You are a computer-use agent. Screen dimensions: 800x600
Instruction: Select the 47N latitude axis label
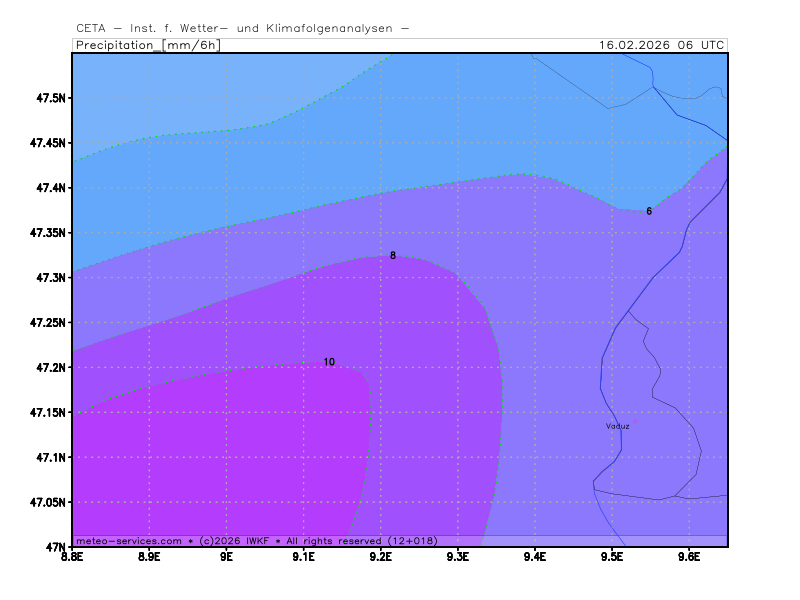[x=56, y=547]
